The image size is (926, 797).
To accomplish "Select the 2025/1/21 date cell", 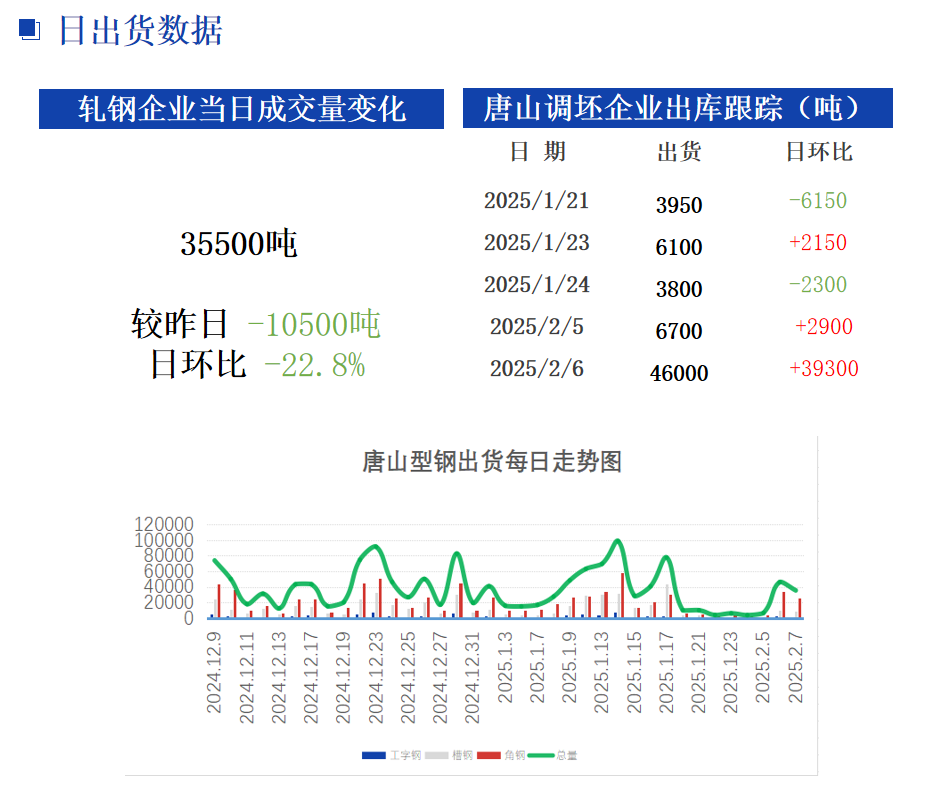I will tap(536, 201).
